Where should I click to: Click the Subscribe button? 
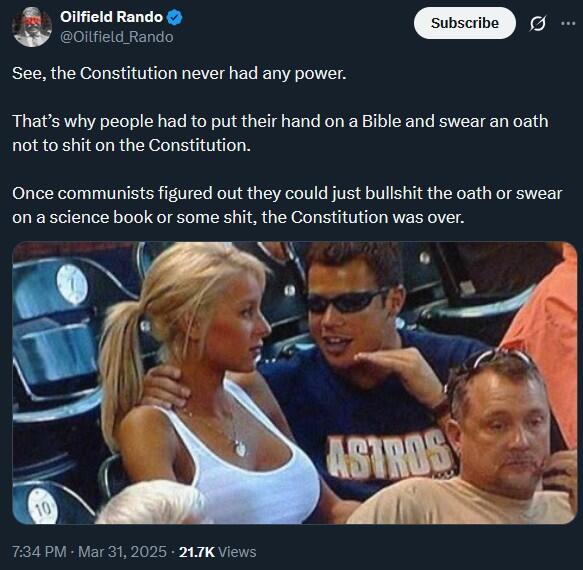(x=464, y=23)
